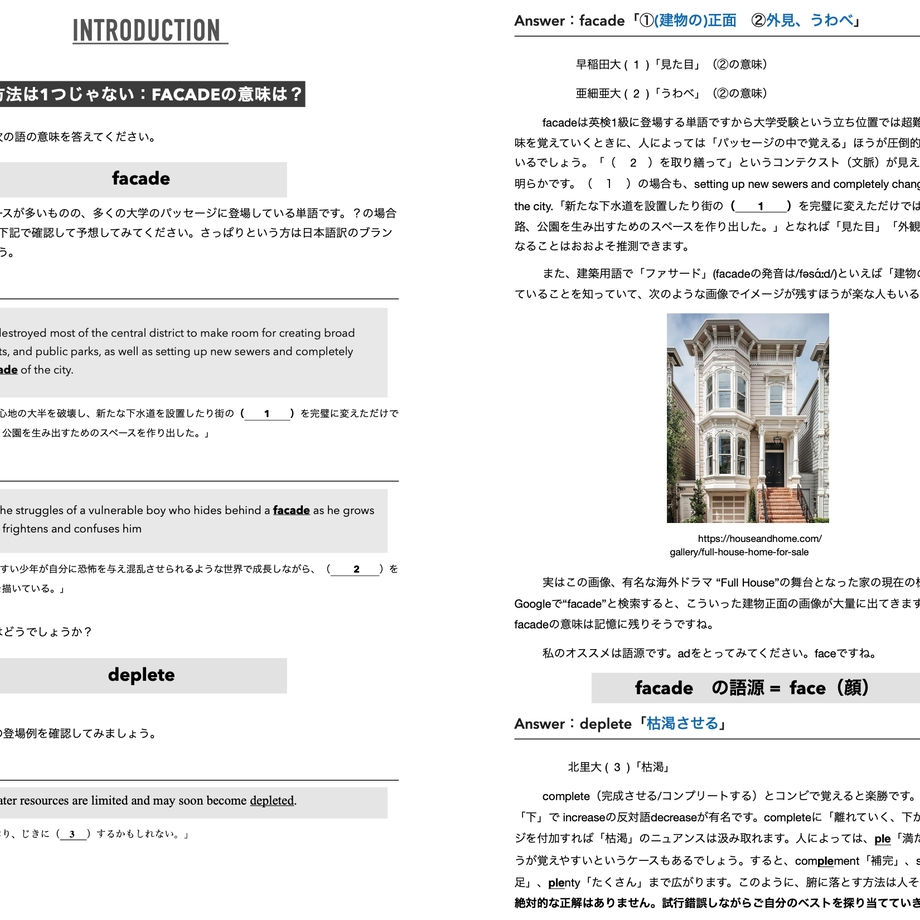Click underlined 'plenty' in the last paragraph

pos(564,882)
